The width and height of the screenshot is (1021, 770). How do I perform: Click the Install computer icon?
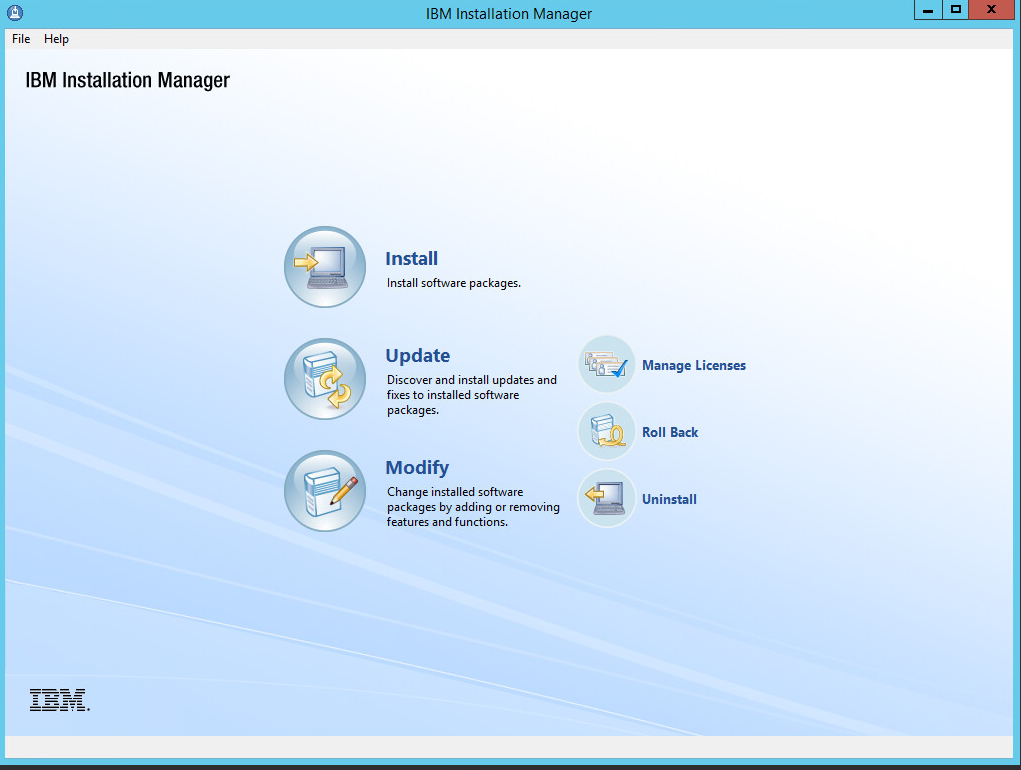(325, 267)
